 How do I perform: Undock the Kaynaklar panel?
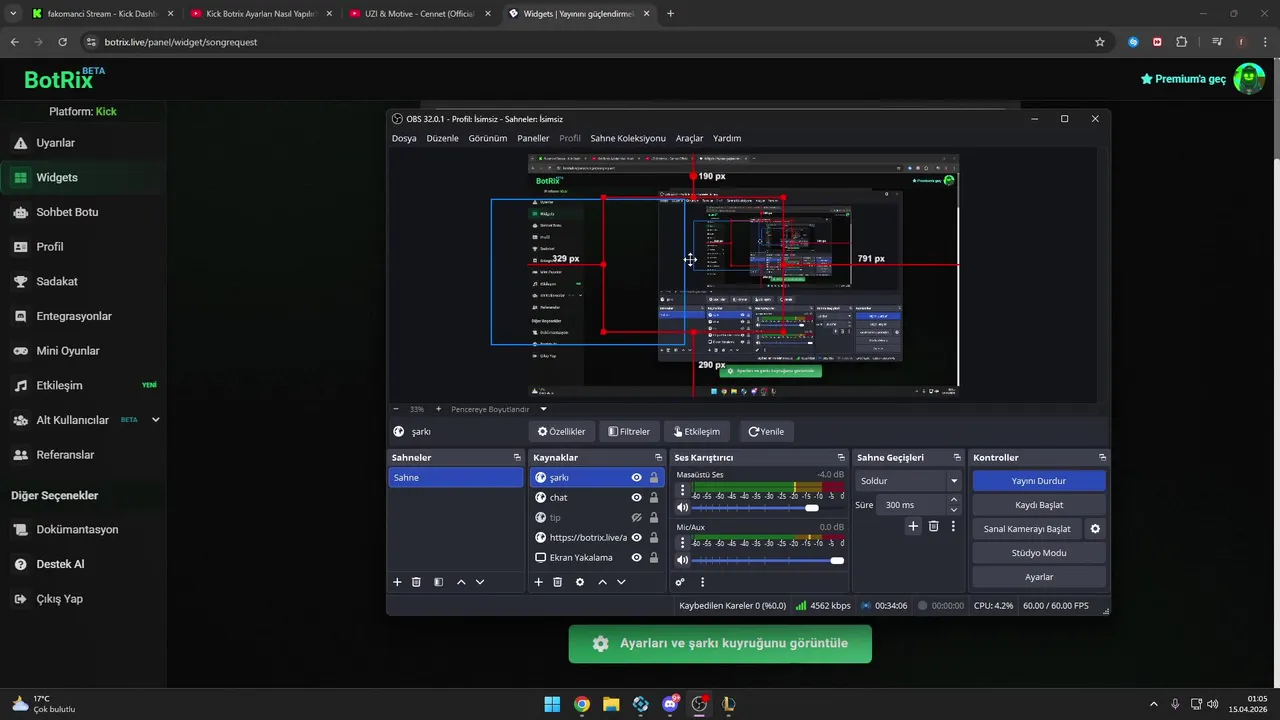[658, 457]
